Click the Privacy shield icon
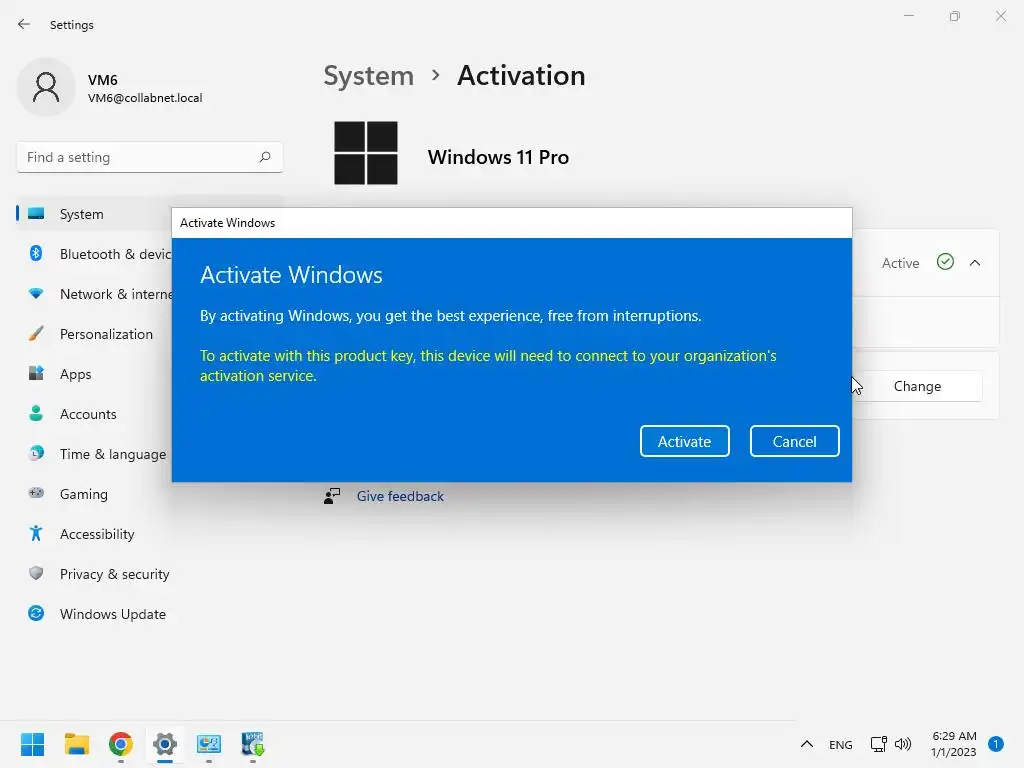 click(36, 573)
